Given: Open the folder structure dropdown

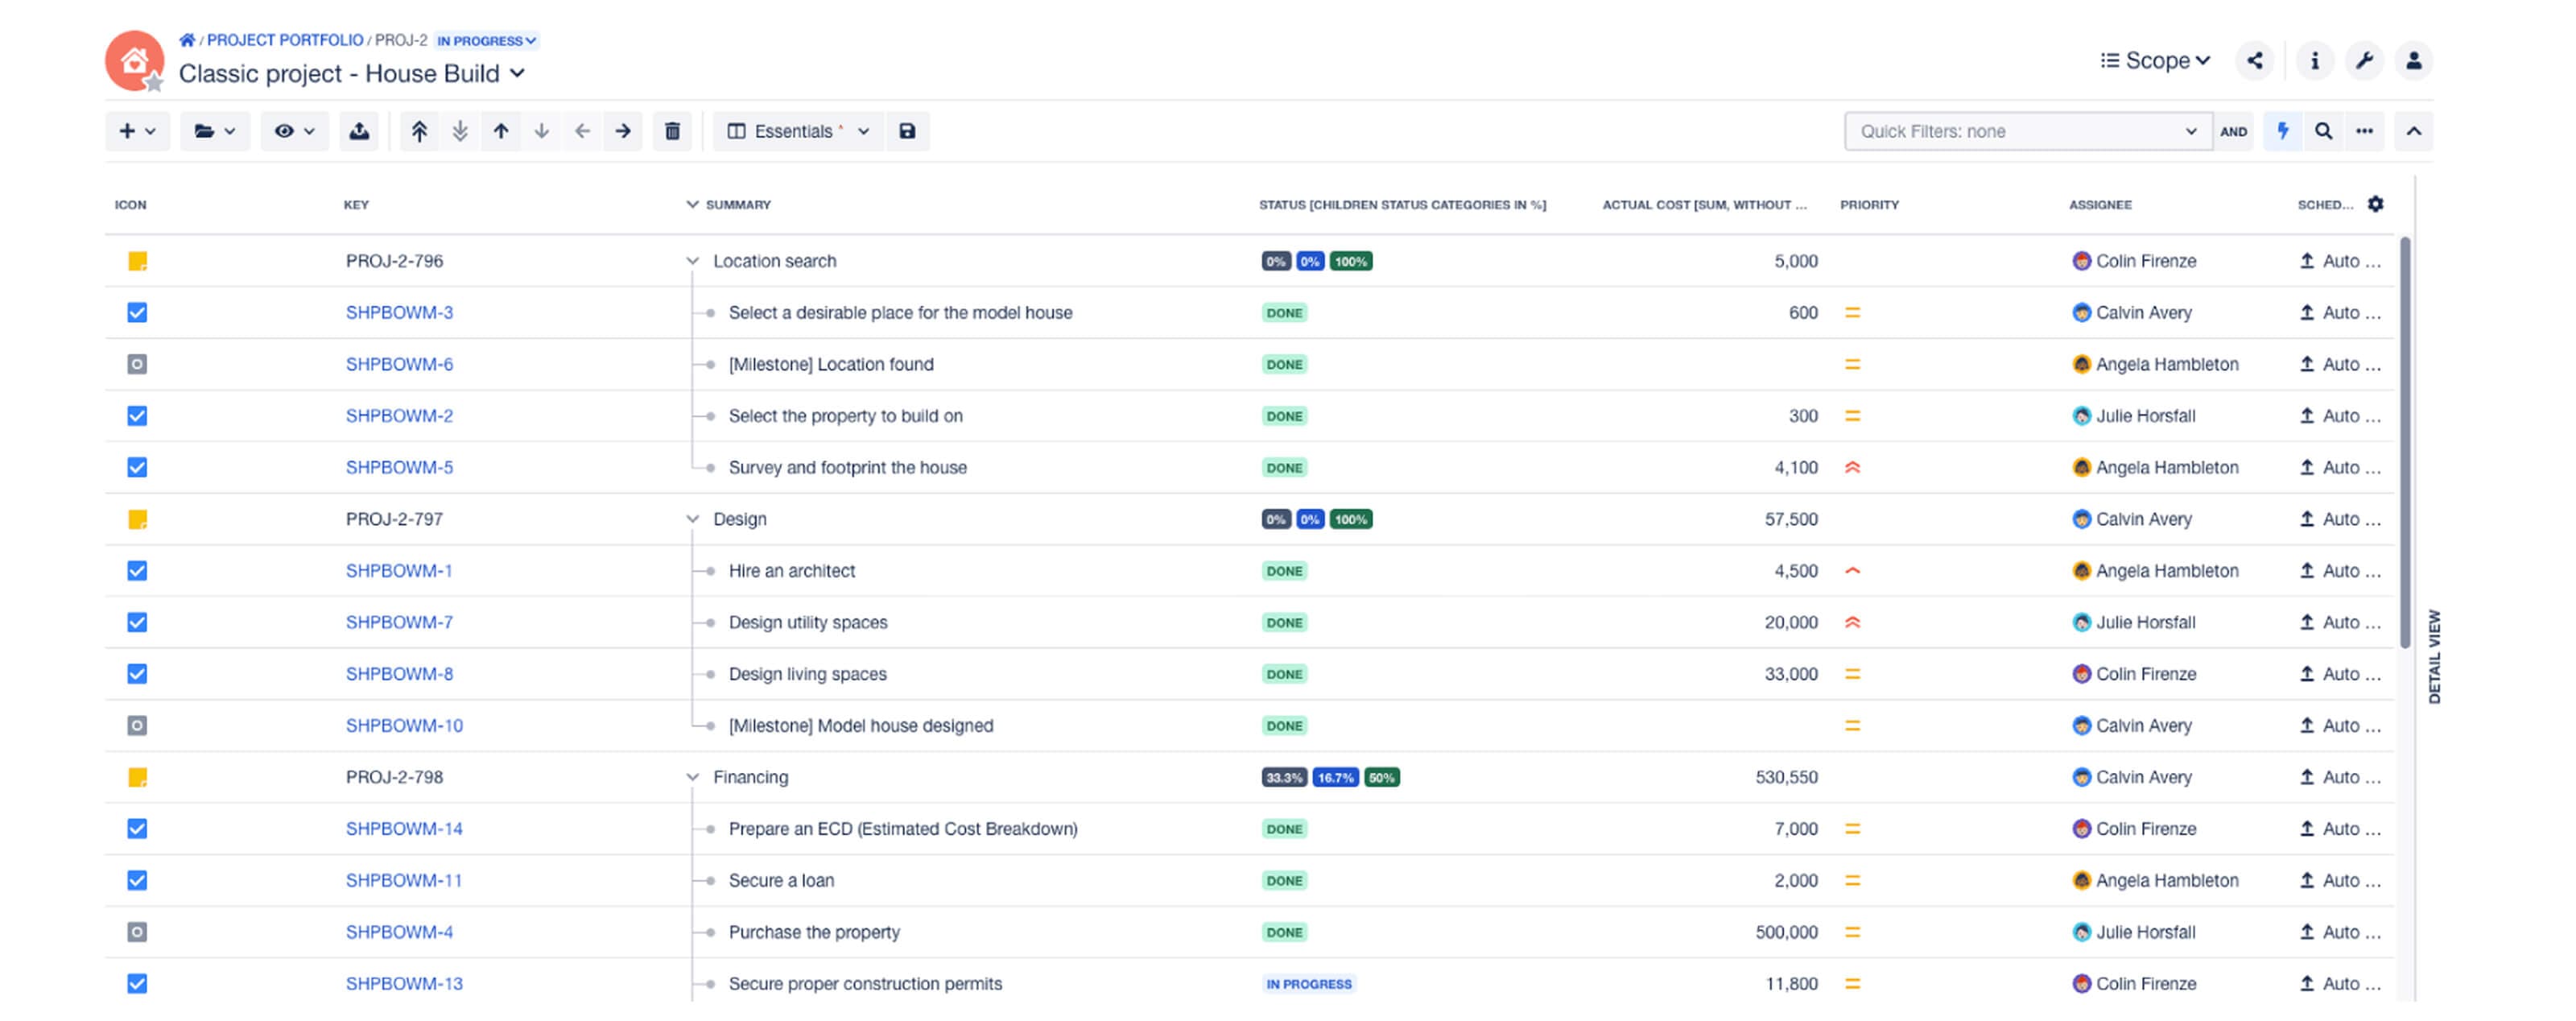Looking at the screenshot, I should [x=214, y=131].
